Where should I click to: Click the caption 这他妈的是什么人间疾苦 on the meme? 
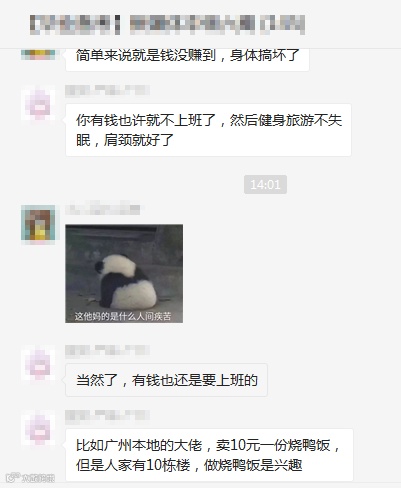(123, 316)
